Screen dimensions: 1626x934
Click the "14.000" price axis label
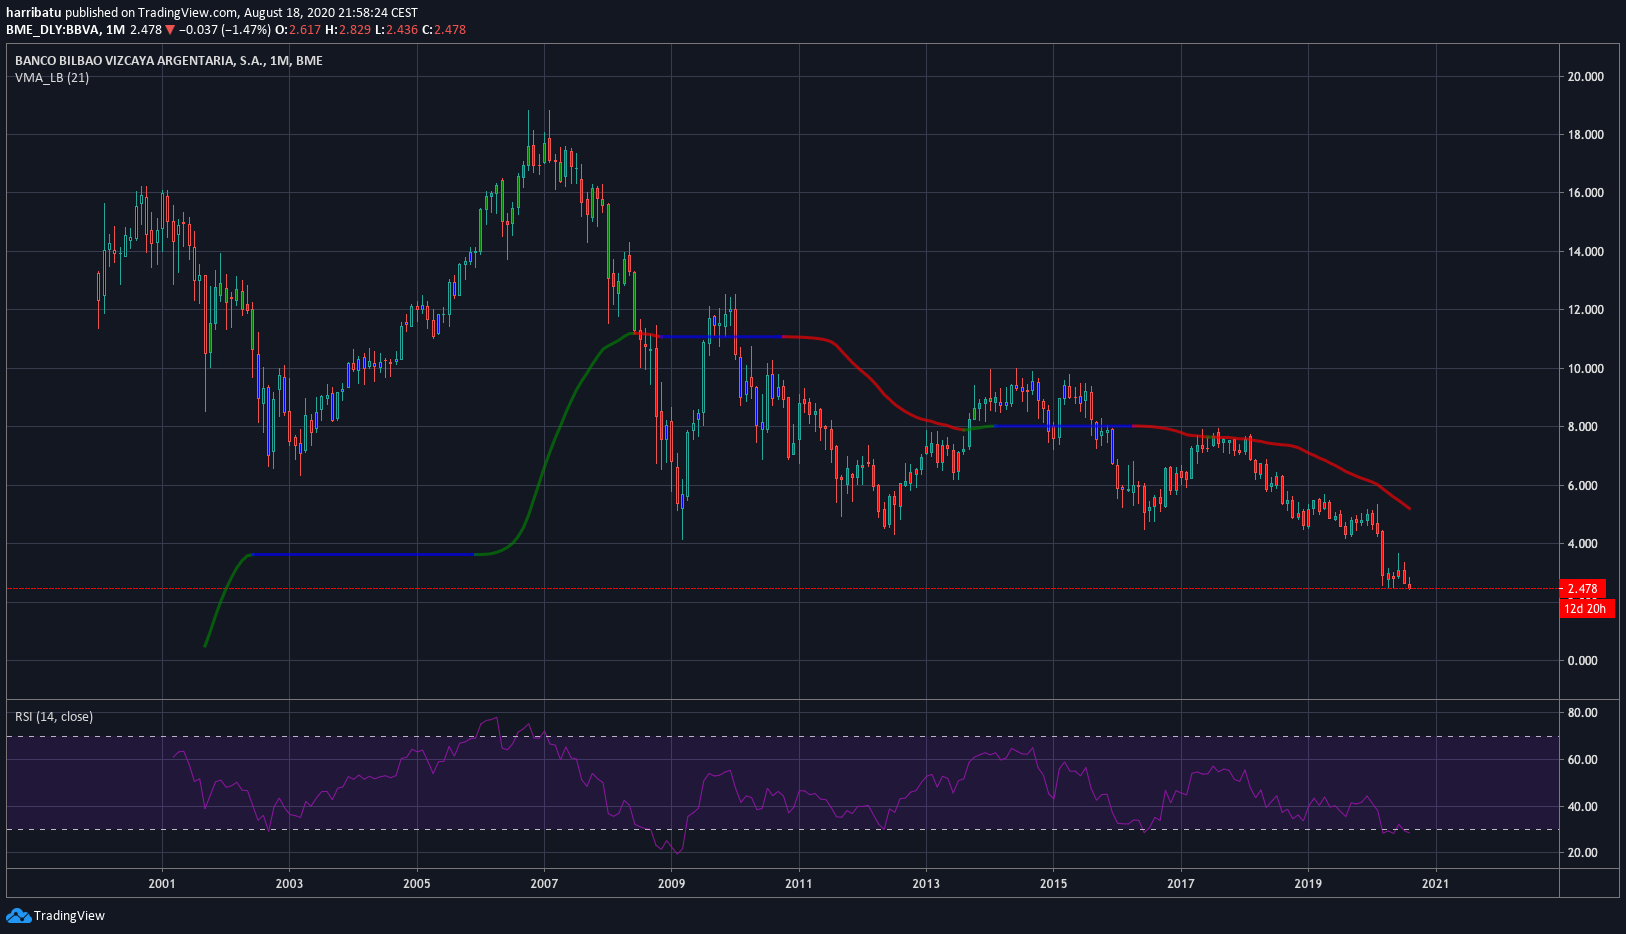pos(1585,252)
